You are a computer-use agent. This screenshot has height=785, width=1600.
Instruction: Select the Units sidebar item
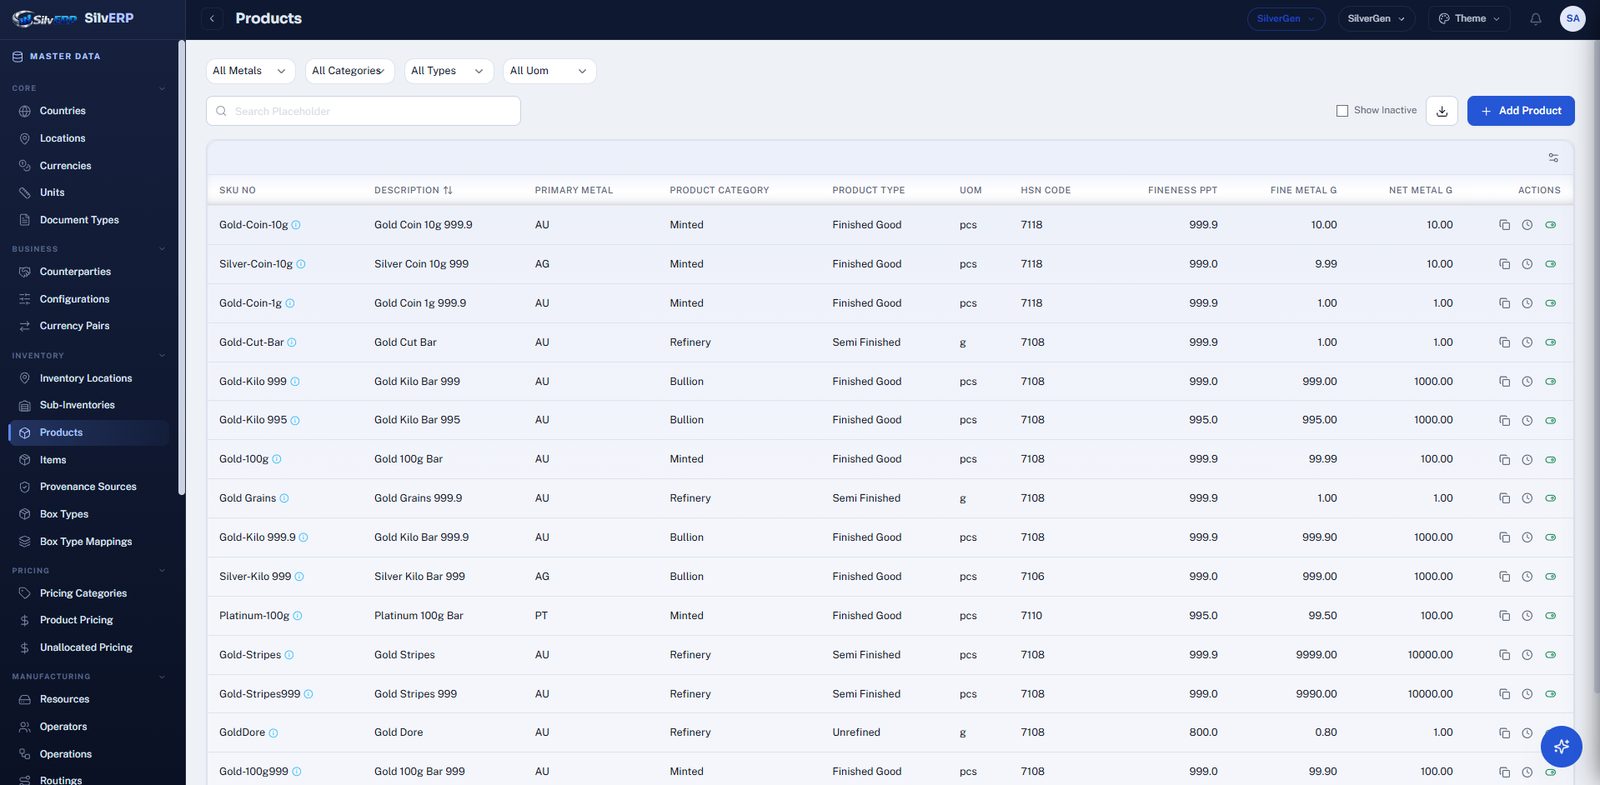(x=52, y=193)
